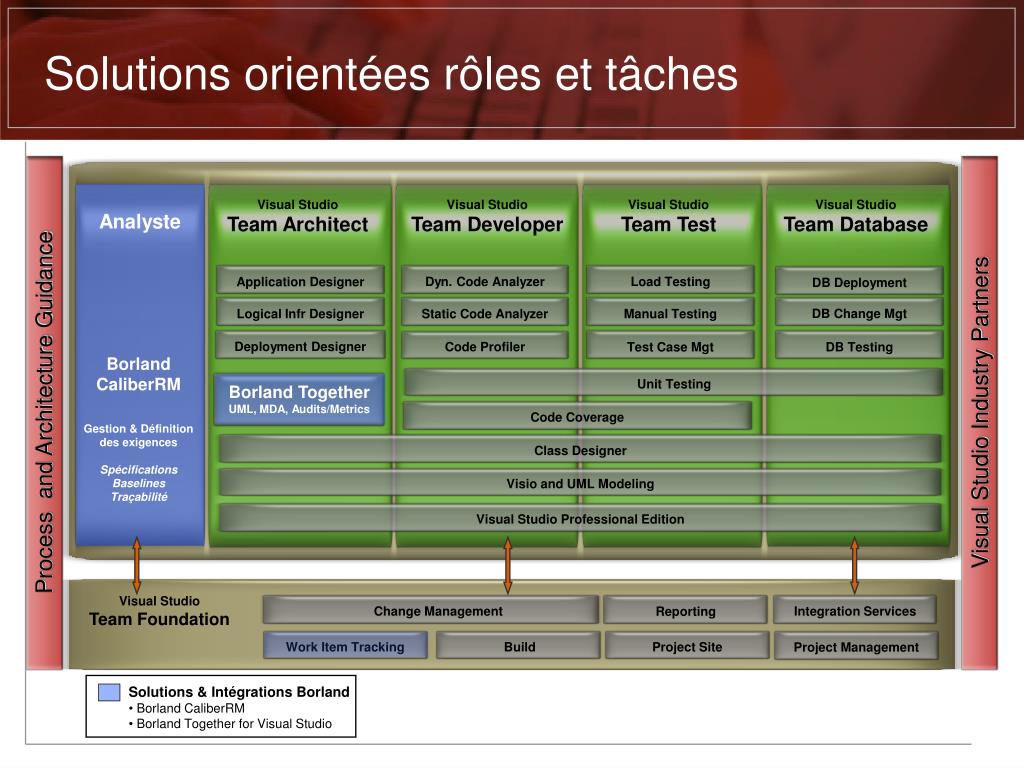Screen dimensions: 1024x768
Task: Select the Borland Together blue box
Action: [x=299, y=399]
